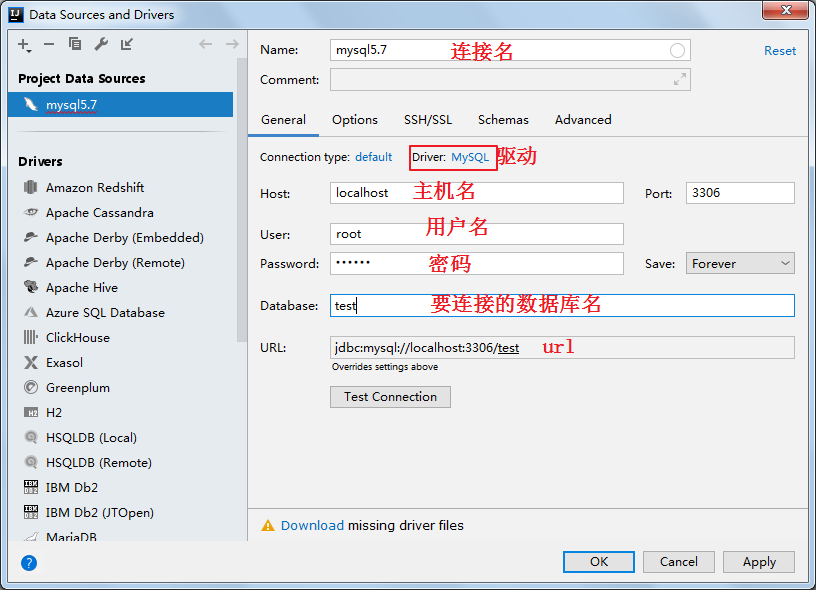Go forward with the right arrow icon
The height and width of the screenshot is (590, 816).
click(x=232, y=44)
